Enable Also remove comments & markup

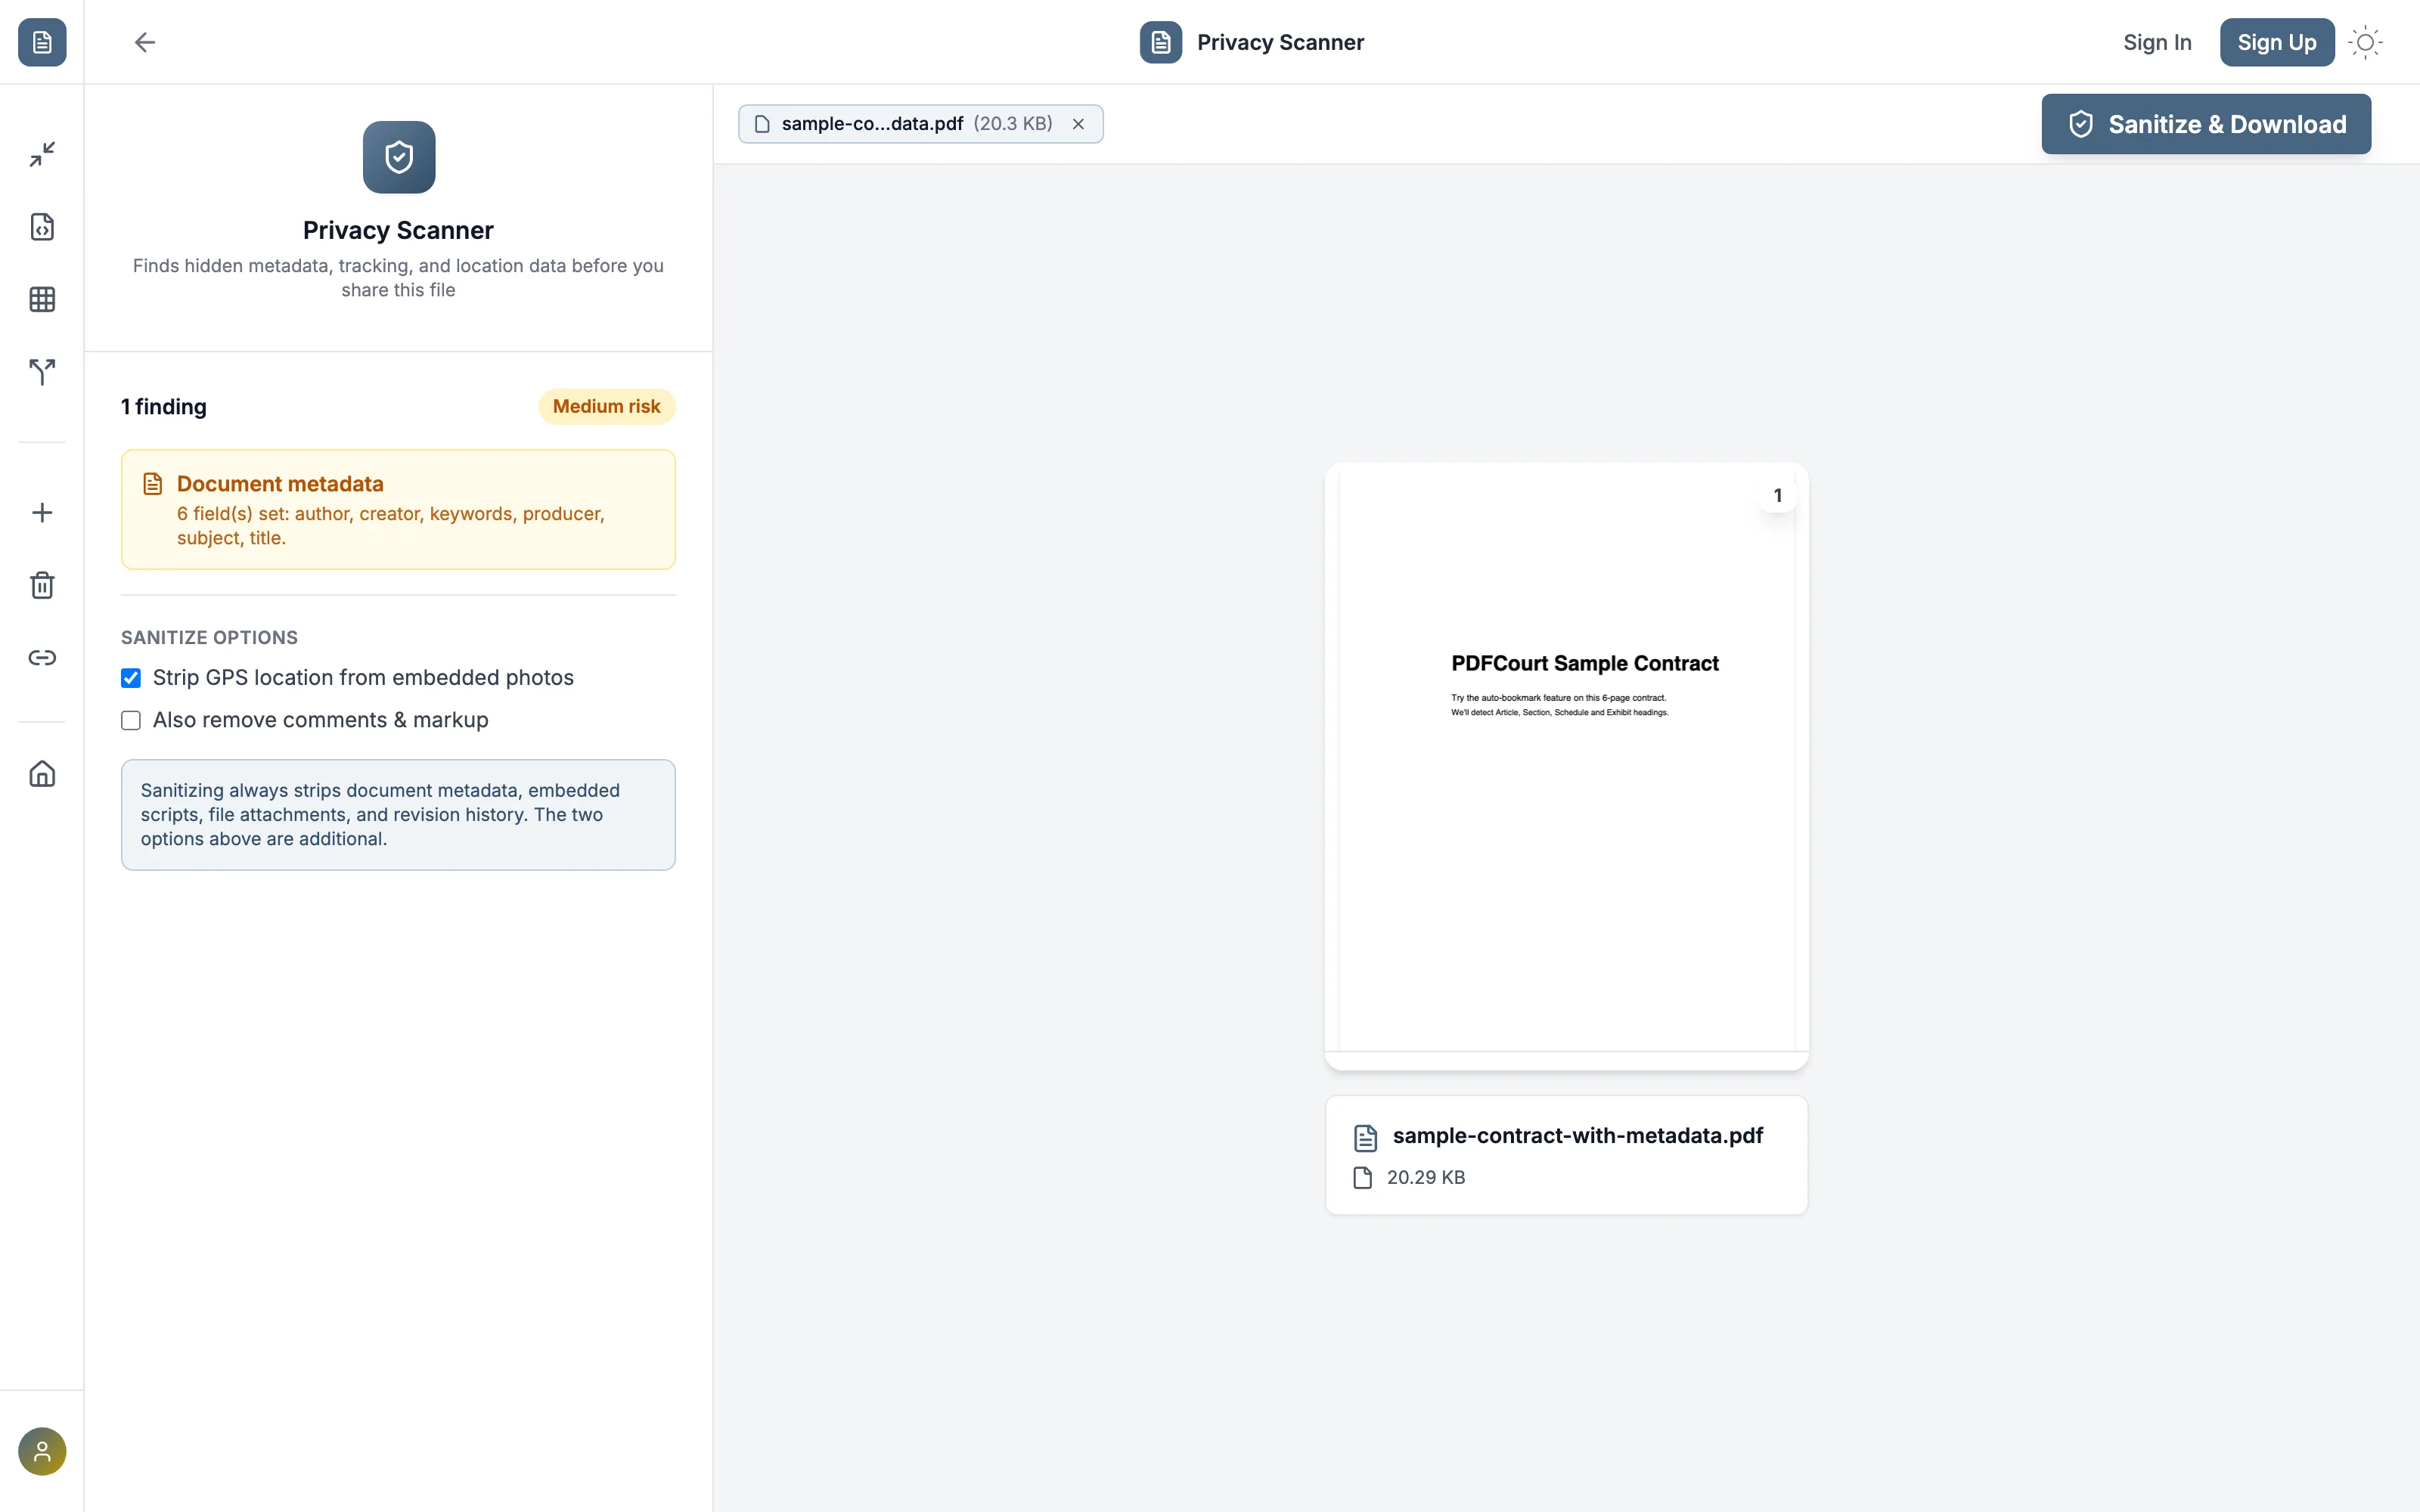(131, 720)
